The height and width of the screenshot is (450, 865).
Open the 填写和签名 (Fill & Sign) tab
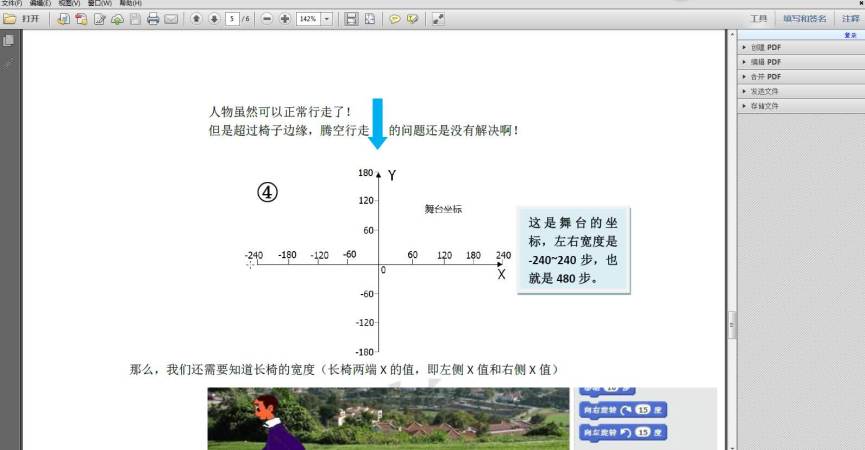click(x=804, y=19)
